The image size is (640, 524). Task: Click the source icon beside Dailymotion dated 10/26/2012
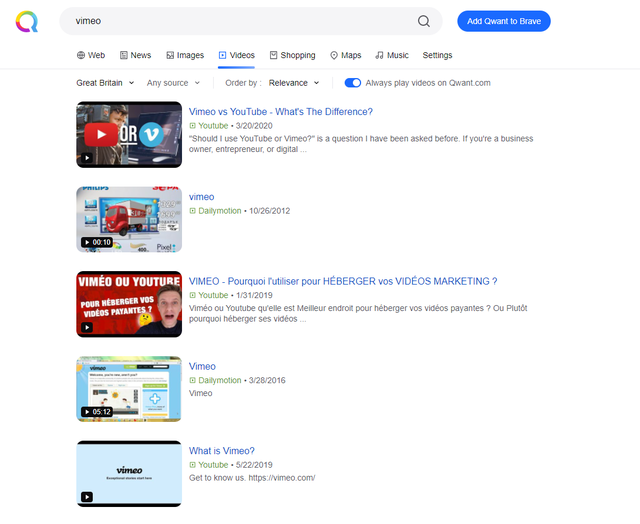tap(192, 211)
